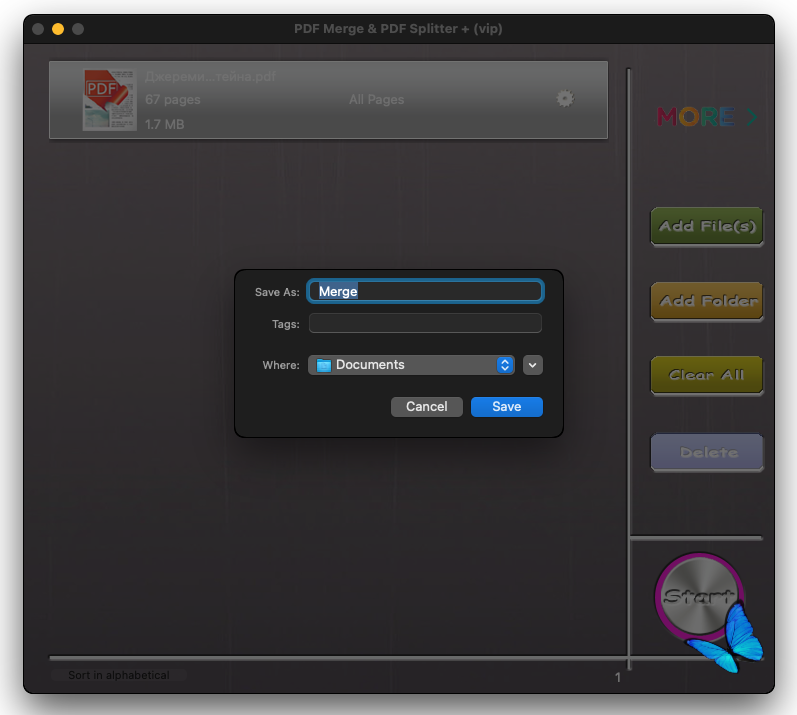
Task: Open the colorful MORE link
Action: [707, 117]
